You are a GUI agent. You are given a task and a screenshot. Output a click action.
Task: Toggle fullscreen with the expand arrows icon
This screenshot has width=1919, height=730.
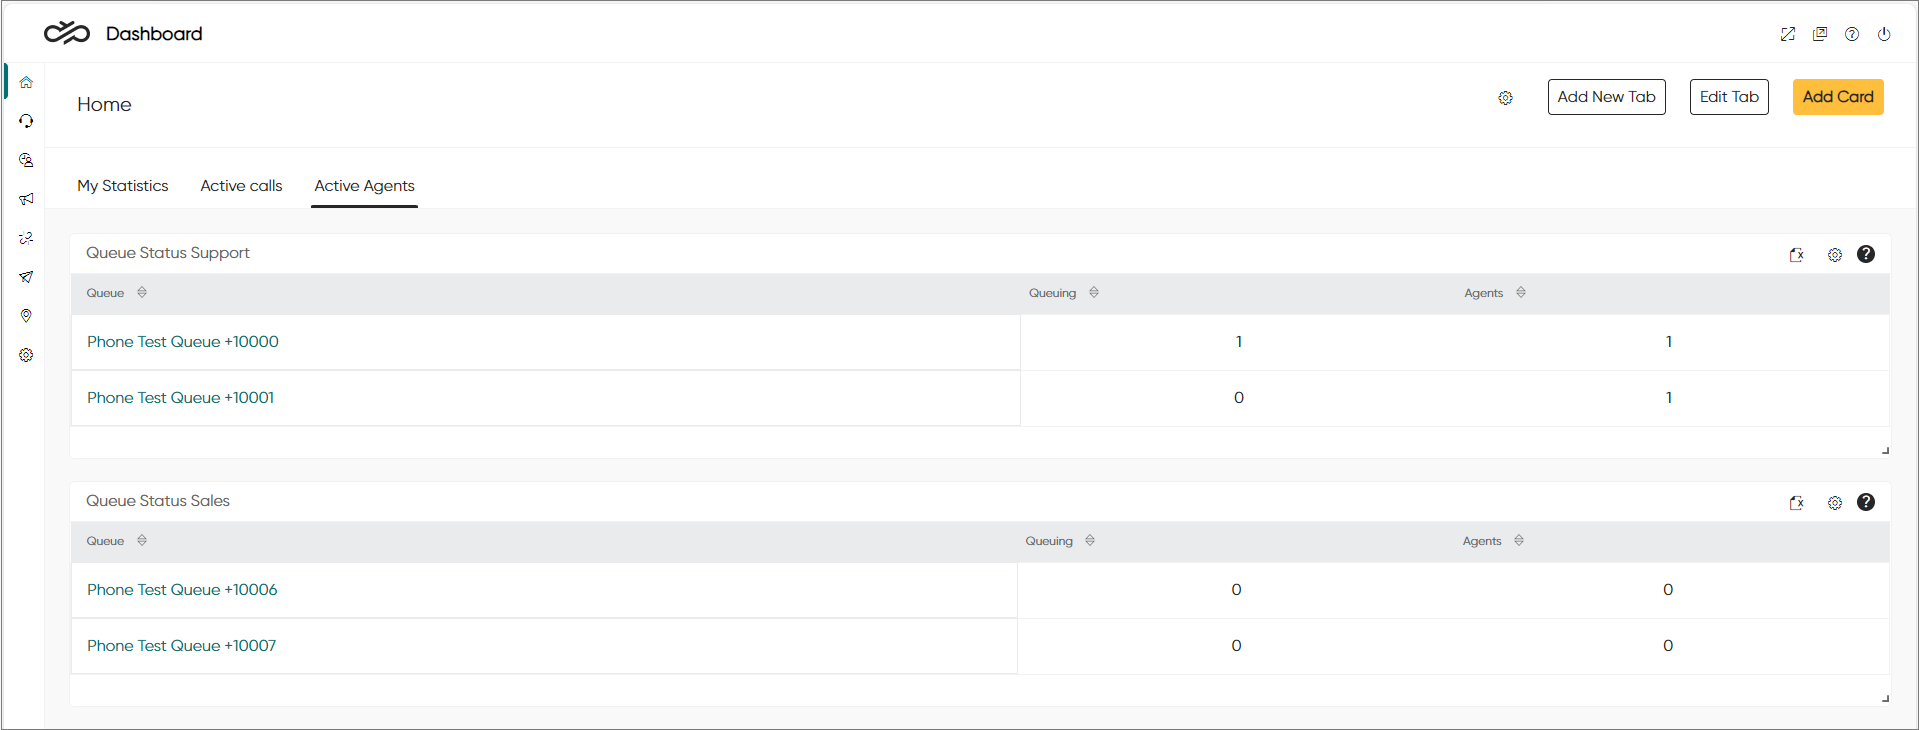coord(1788,34)
